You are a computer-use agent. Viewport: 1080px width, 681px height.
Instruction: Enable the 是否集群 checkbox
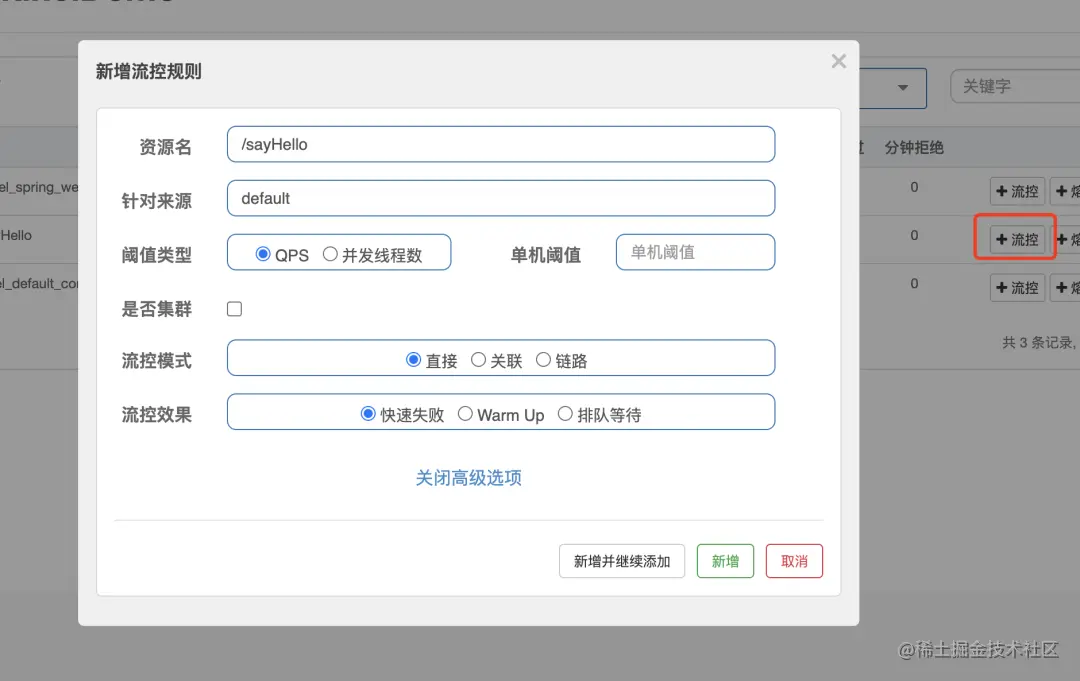[234, 309]
